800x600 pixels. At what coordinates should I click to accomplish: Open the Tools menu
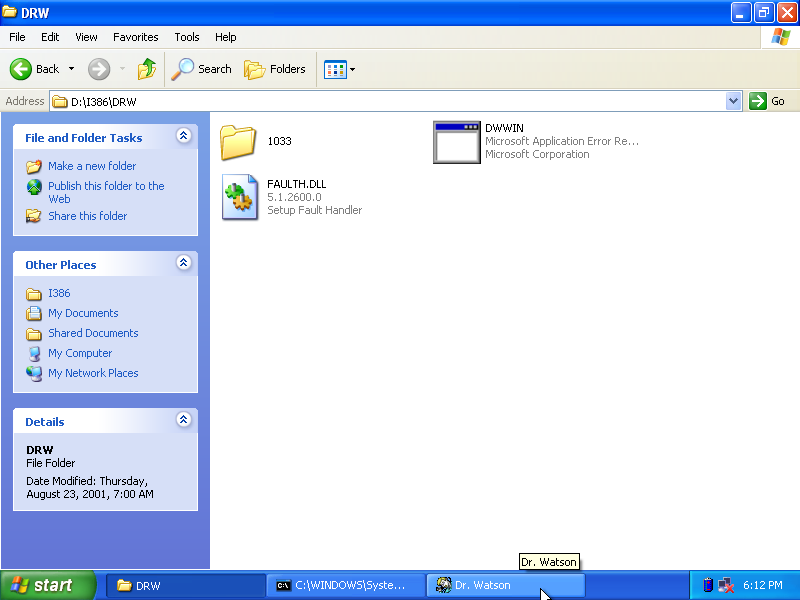click(187, 37)
